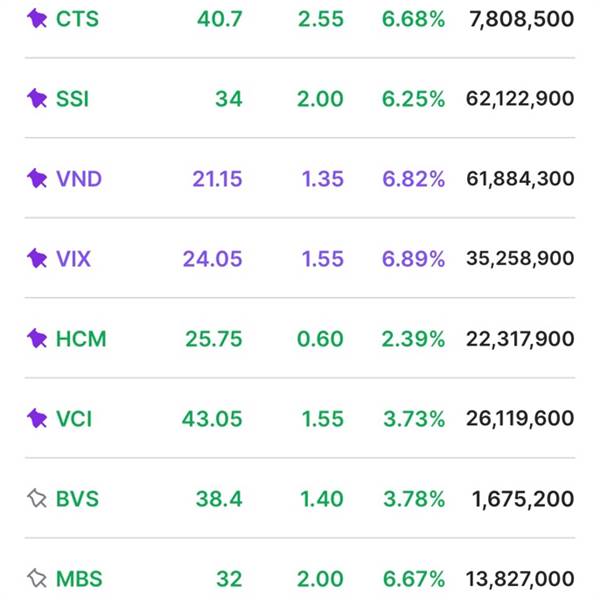Tap MBS percent change 6.67%

click(x=413, y=578)
